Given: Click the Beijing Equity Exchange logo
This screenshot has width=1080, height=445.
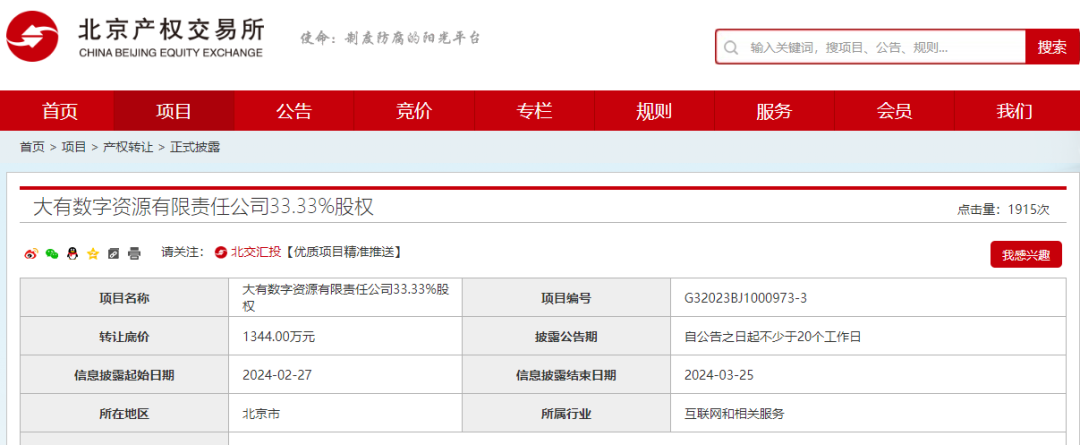Looking at the screenshot, I should (x=136, y=37).
